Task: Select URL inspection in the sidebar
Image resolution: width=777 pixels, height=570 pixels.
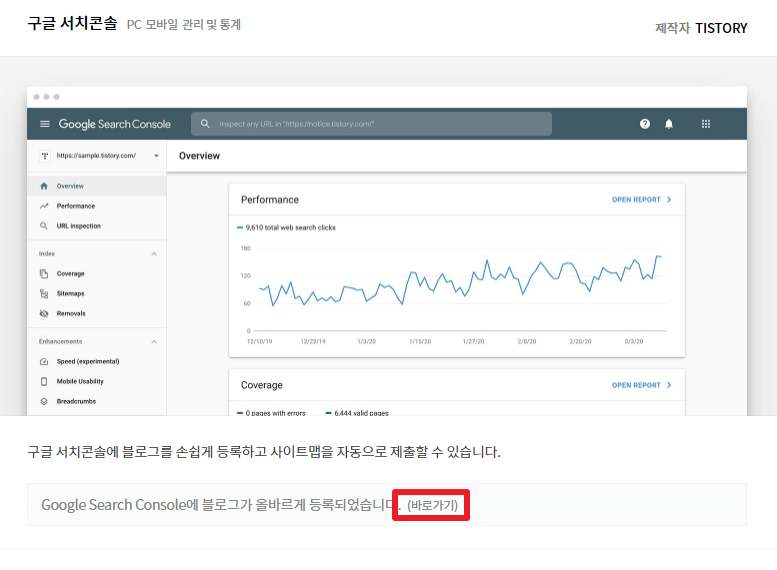Action: (97, 226)
